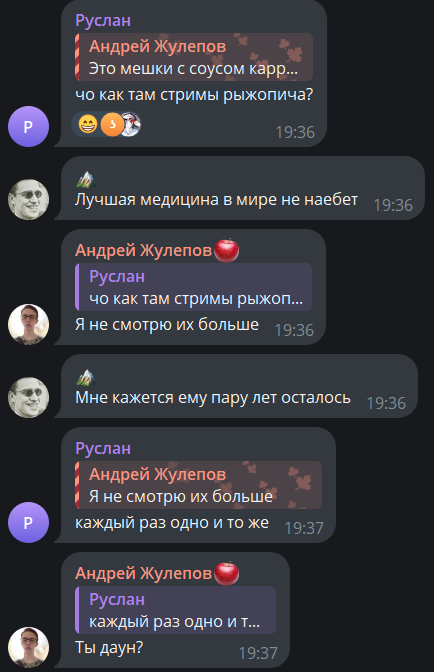Open Руслан's purple avatar next to the 19:36 message

click(x=28, y=126)
